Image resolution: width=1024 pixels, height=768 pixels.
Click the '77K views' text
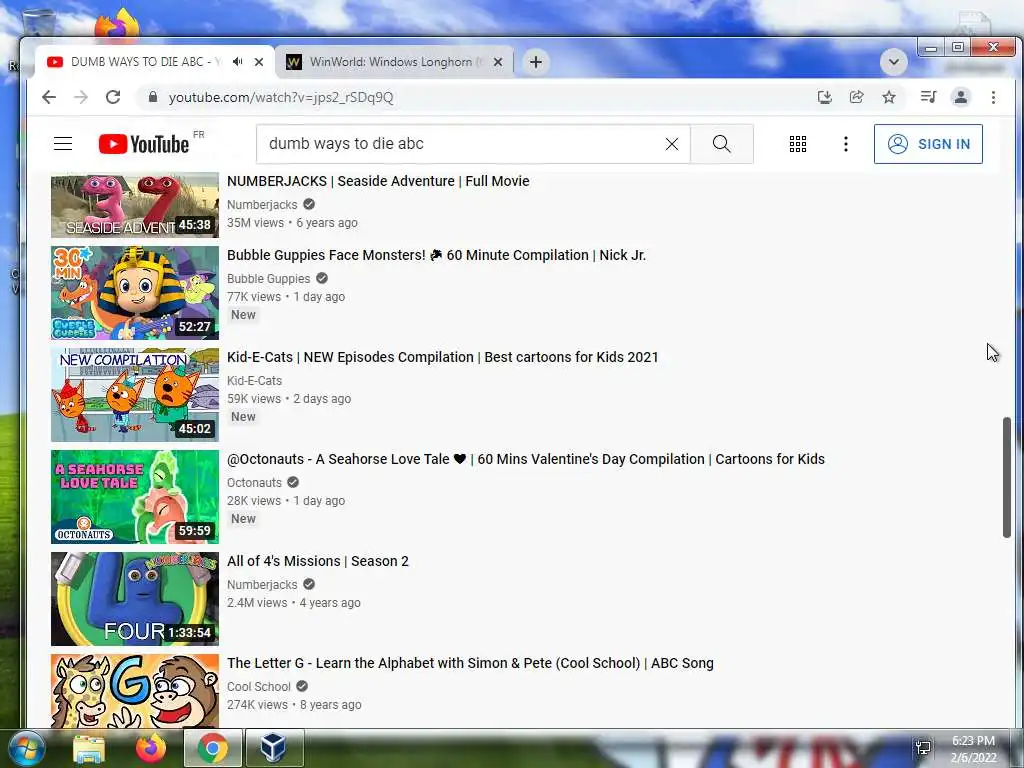coord(253,296)
